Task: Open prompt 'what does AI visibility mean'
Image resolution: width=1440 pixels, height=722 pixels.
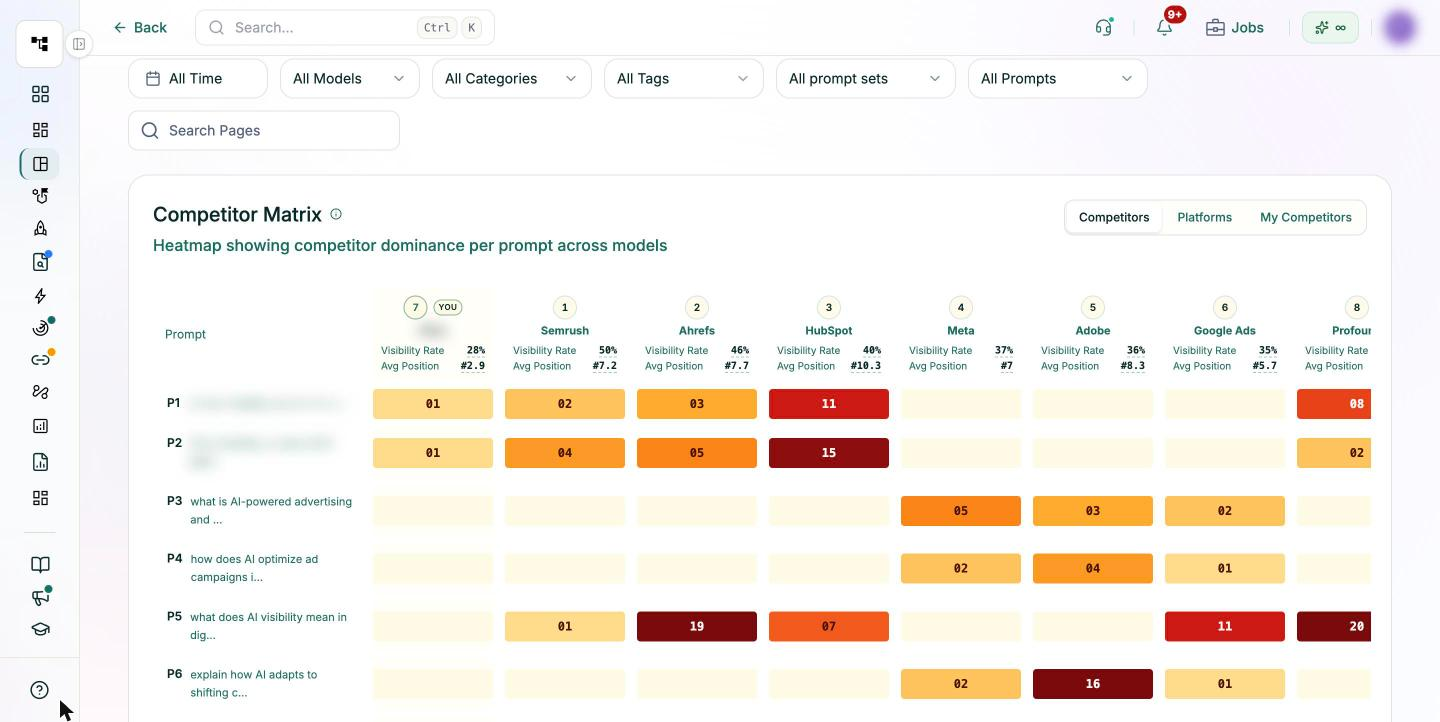Action: [268, 626]
